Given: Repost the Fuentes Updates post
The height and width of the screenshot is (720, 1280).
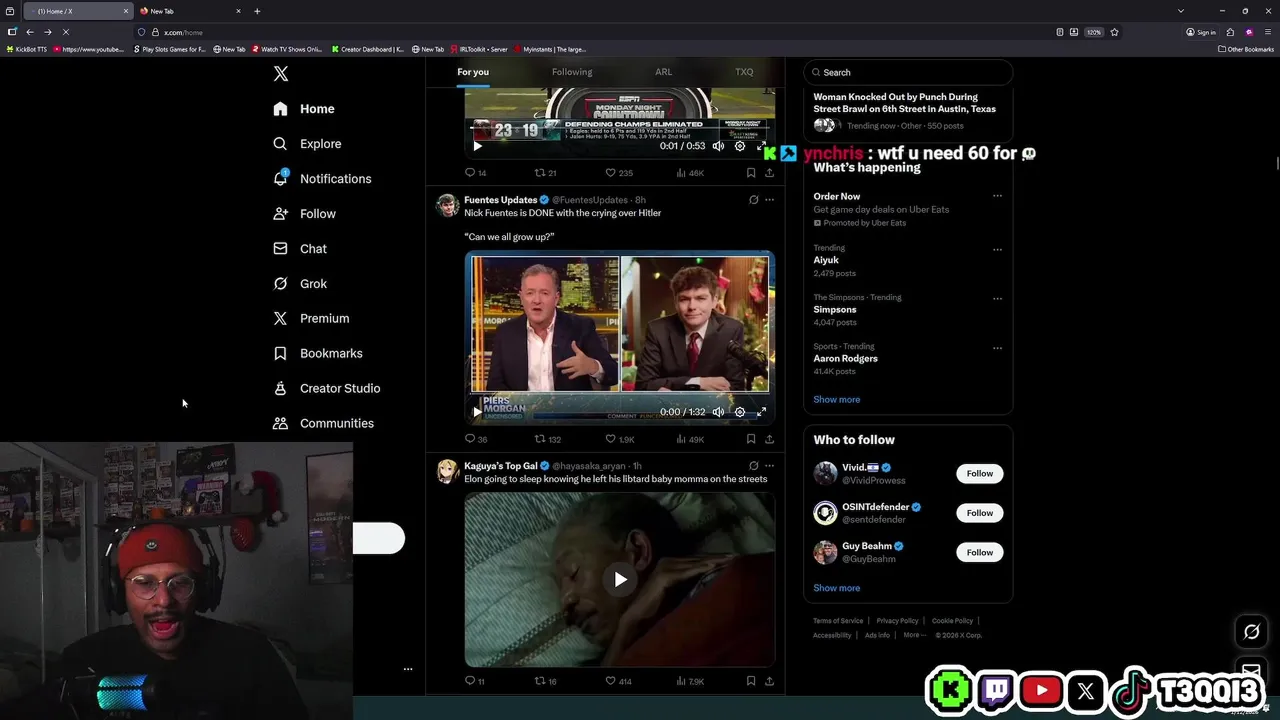Looking at the screenshot, I should pos(547,439).
